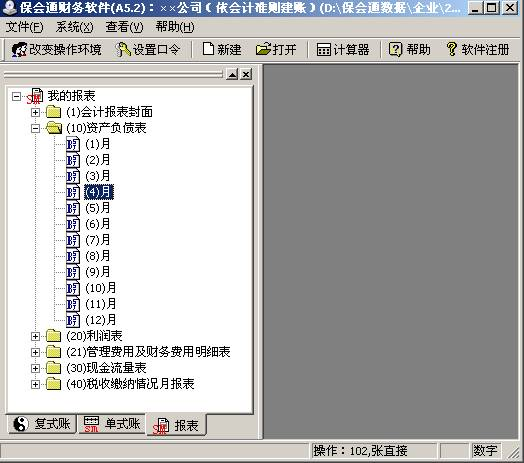Switch to the 单式账 tab
The image size is (524, 463).
[x=112, y=424]
